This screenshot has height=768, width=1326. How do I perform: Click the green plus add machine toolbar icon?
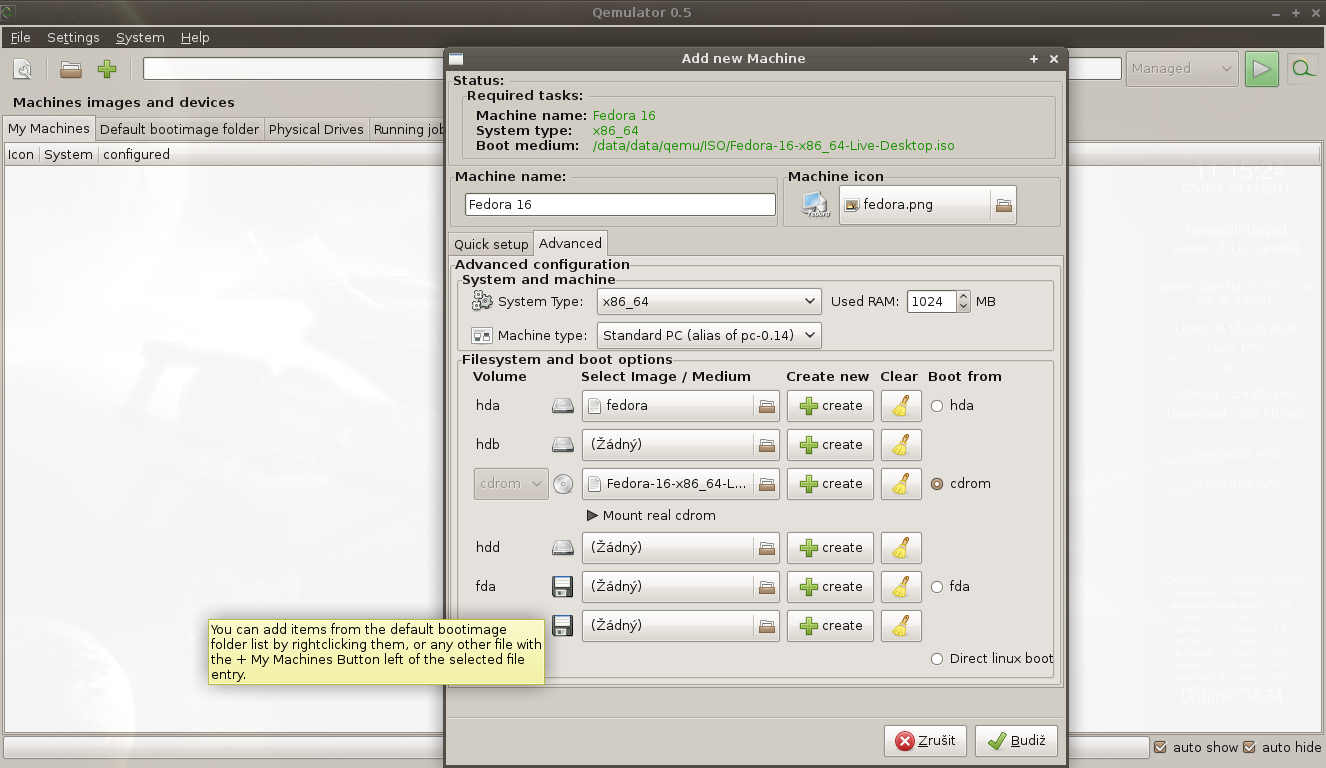pos(107,69)
